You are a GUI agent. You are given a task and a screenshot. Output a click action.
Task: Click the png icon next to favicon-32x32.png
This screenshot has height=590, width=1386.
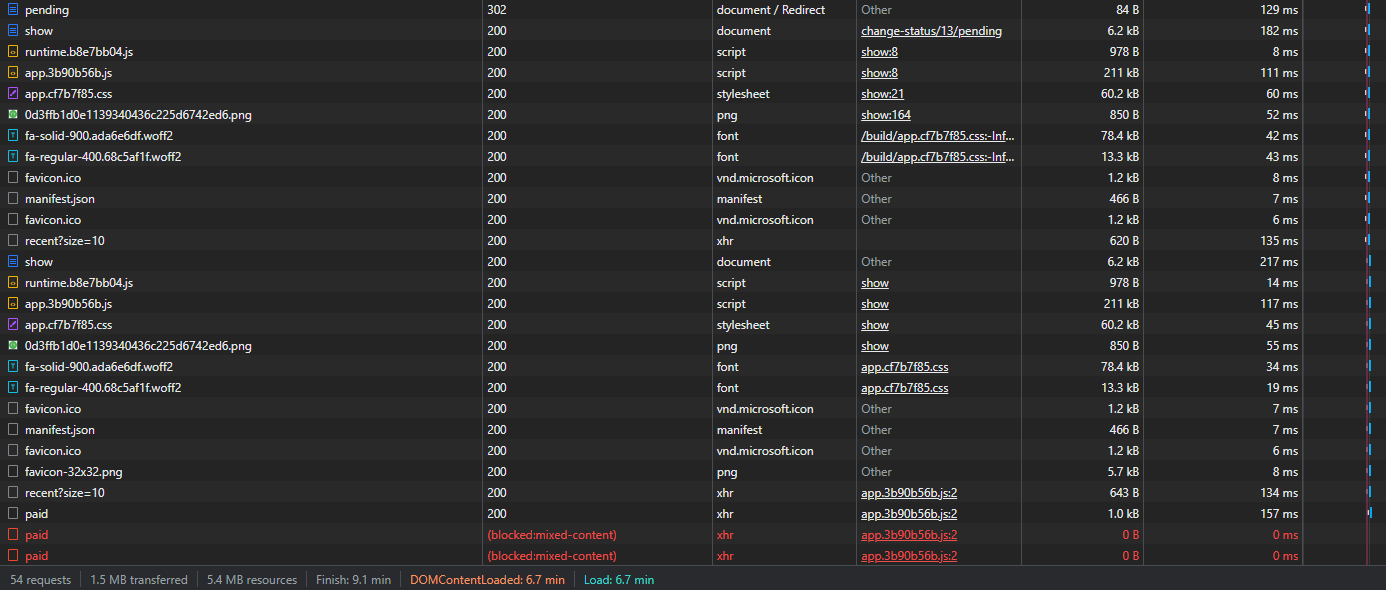pos(14,471)
